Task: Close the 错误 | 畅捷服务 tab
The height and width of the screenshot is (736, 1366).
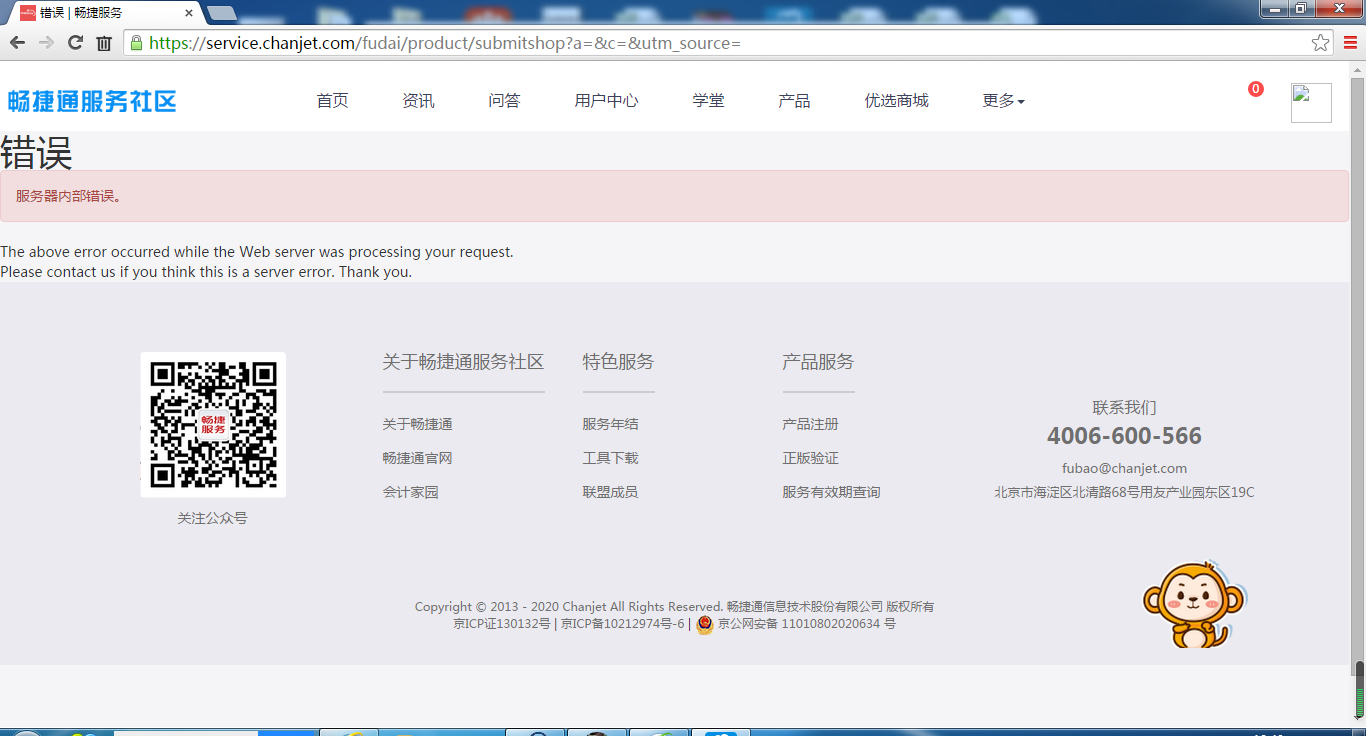Action: click(x=189, y=13)
